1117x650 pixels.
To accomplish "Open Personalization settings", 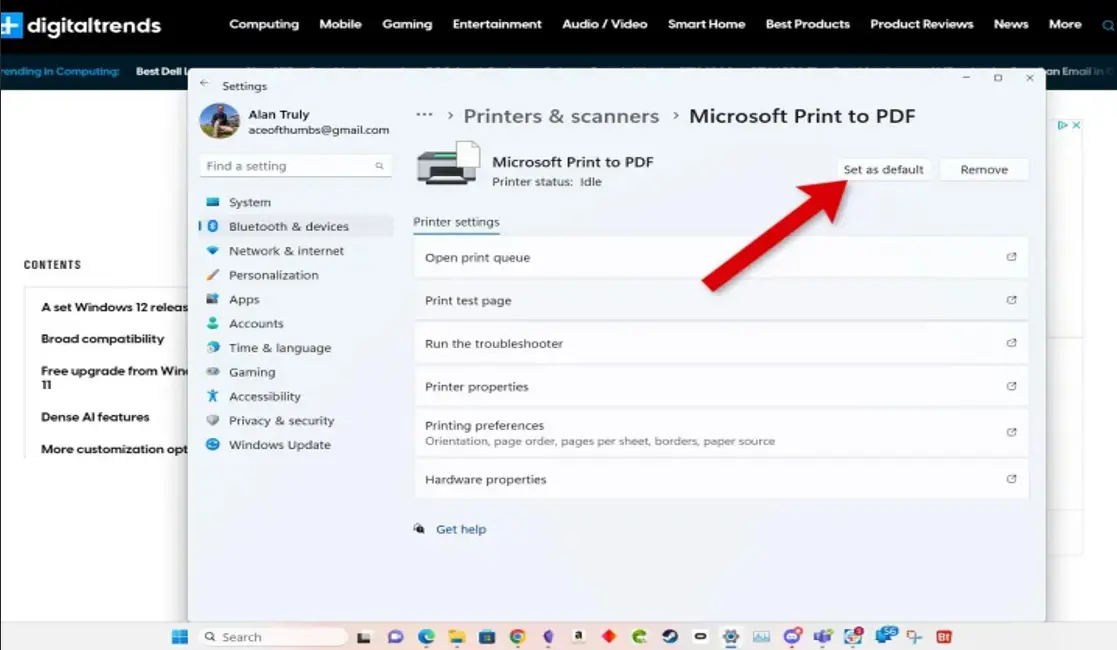I will (296, 275).
